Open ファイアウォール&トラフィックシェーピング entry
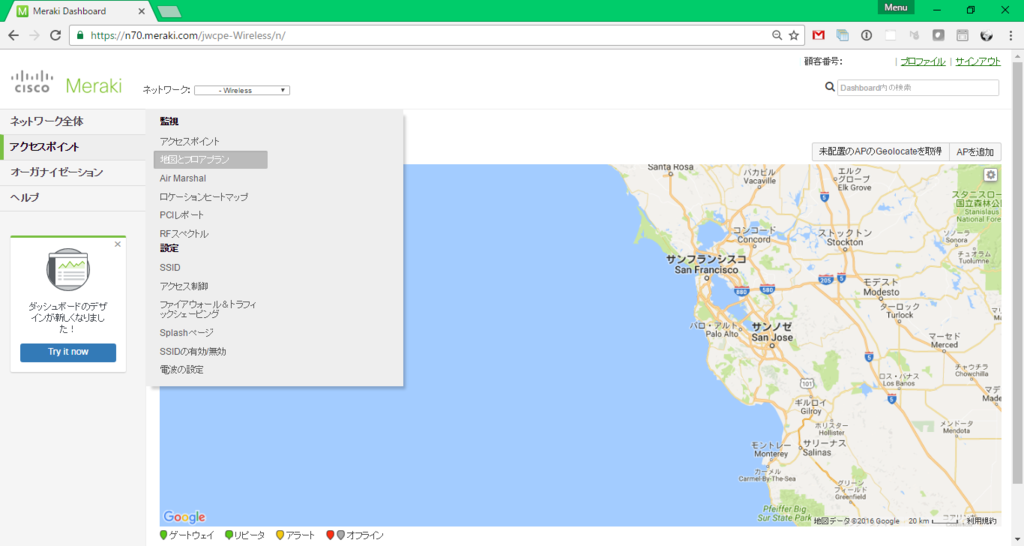The width and height of the screenshot is (1024, 546). (x=208, y=310)
